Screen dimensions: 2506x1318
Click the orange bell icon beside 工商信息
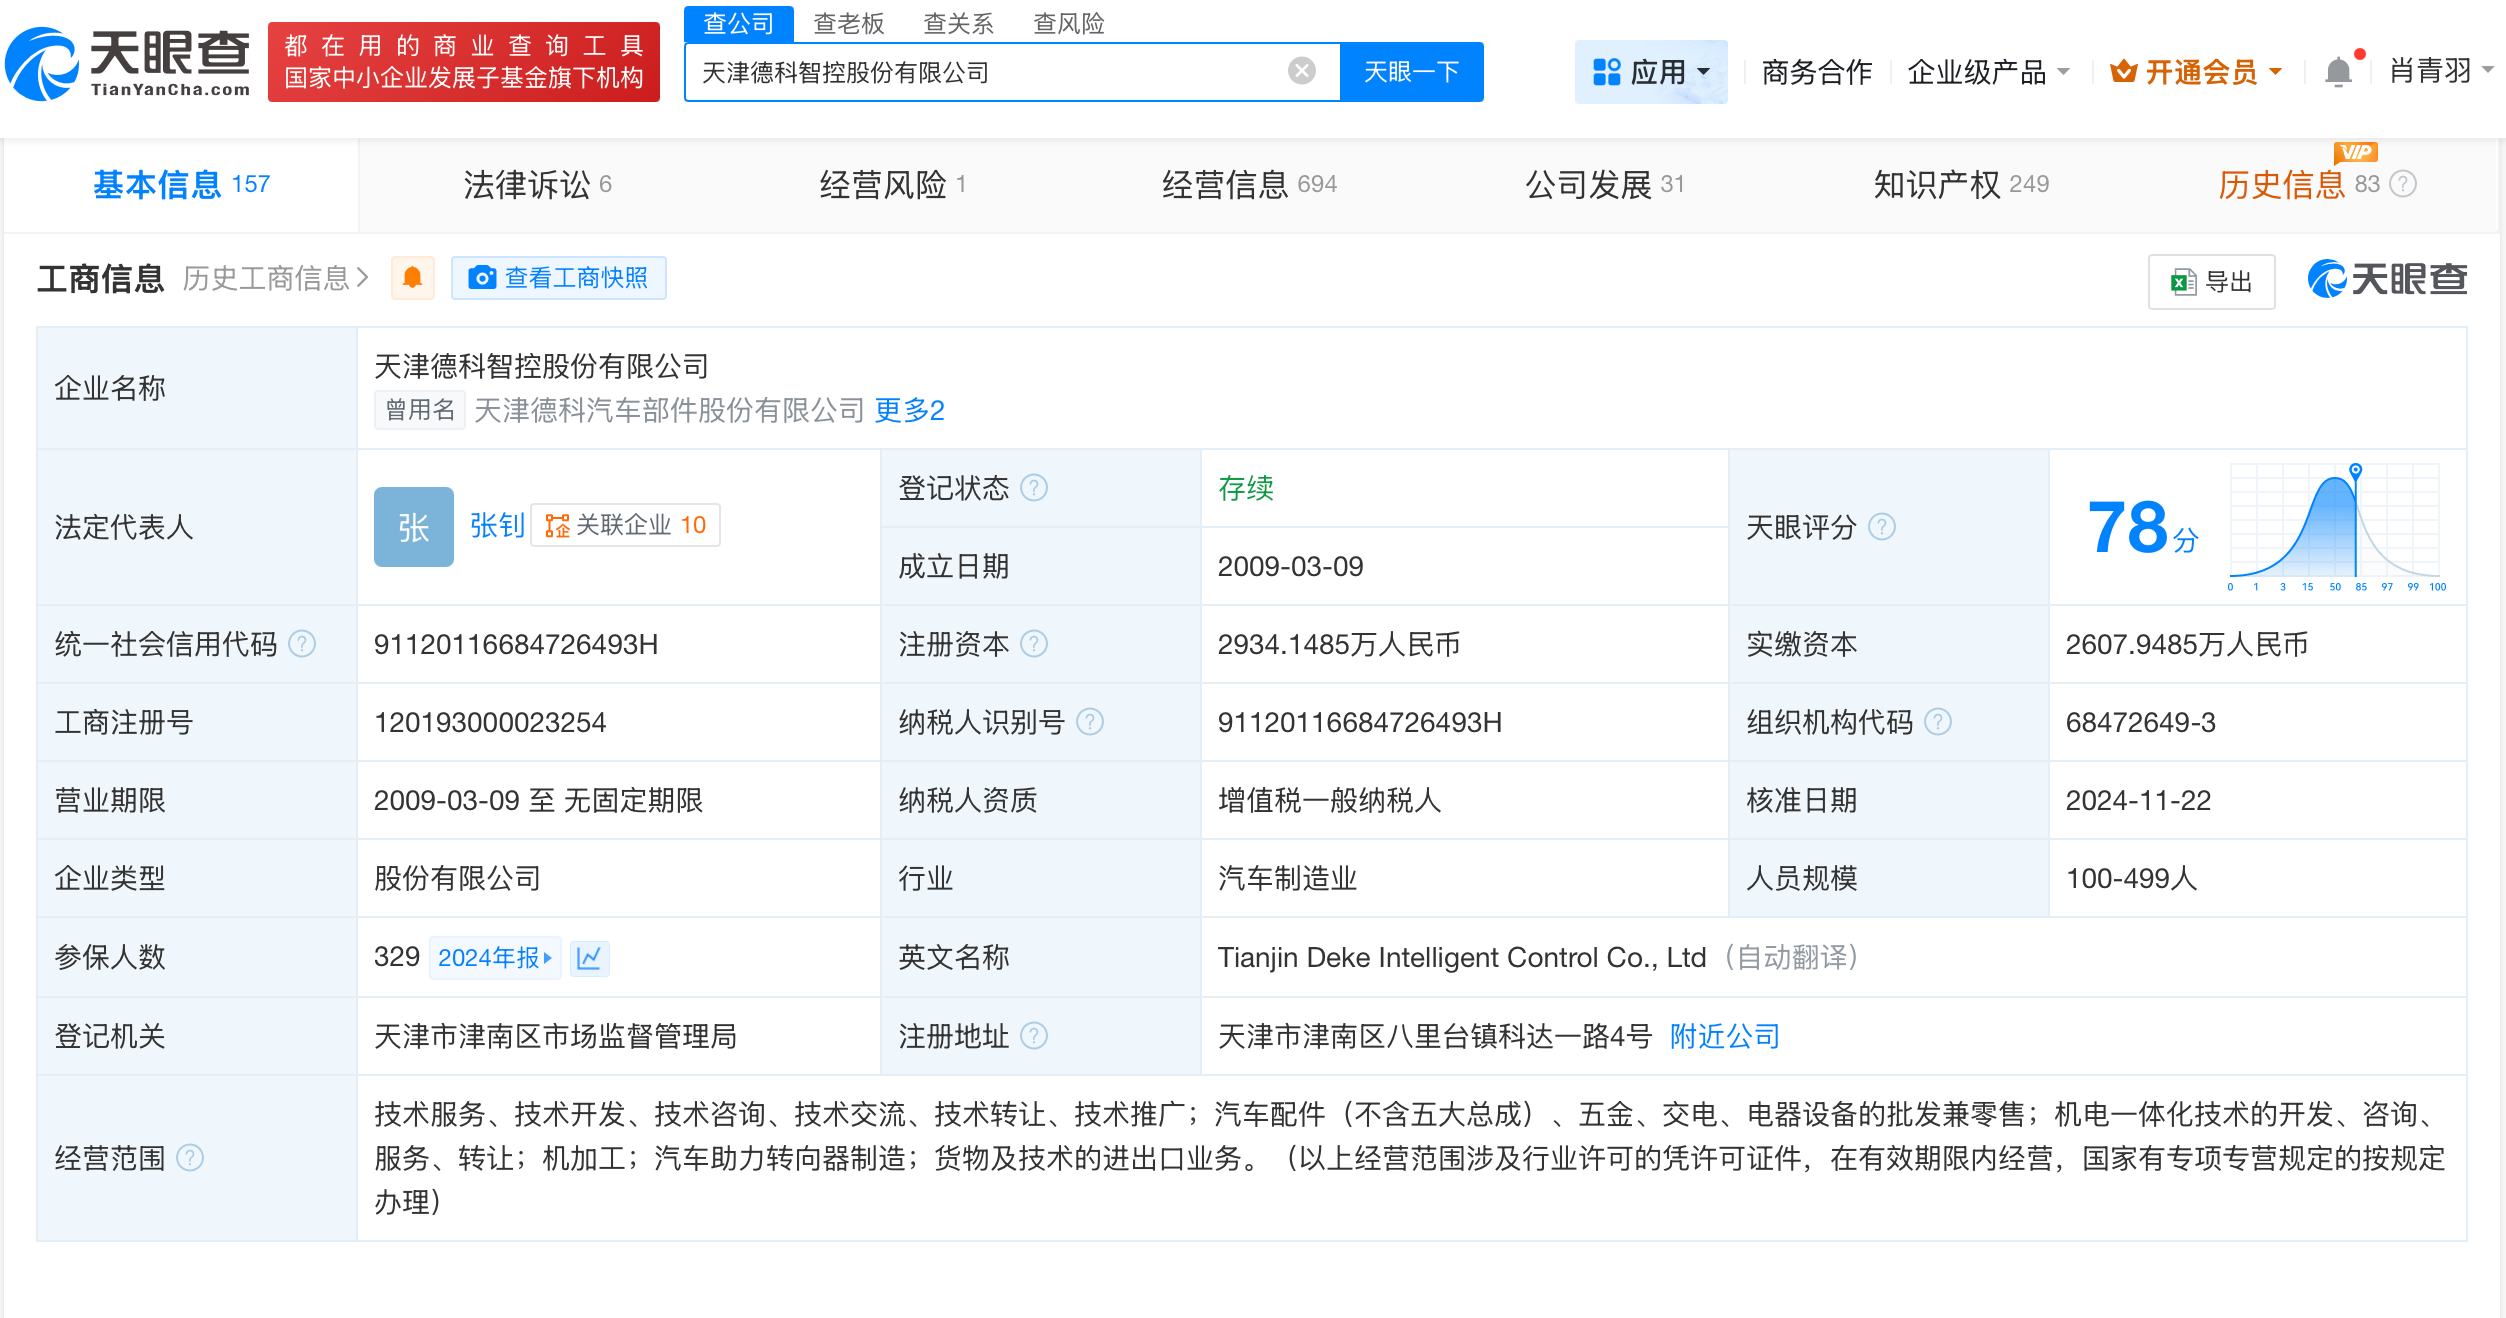[410, 278]
